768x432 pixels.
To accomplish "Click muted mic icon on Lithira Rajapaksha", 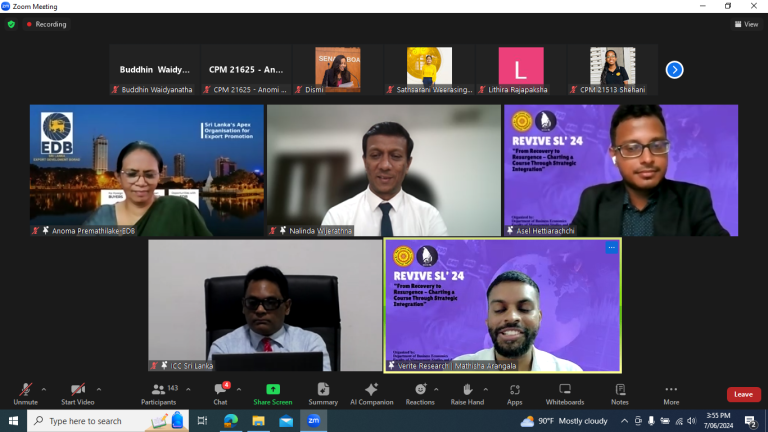I will point(482,90).
